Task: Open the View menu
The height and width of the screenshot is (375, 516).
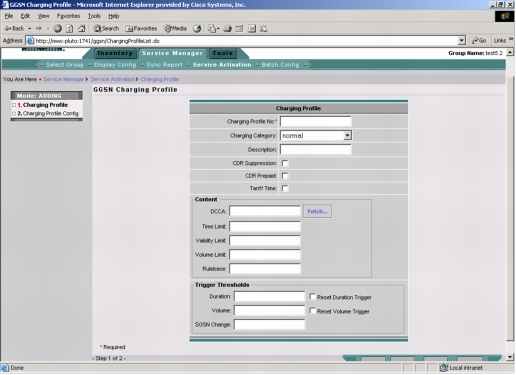Action: [43, 16]
